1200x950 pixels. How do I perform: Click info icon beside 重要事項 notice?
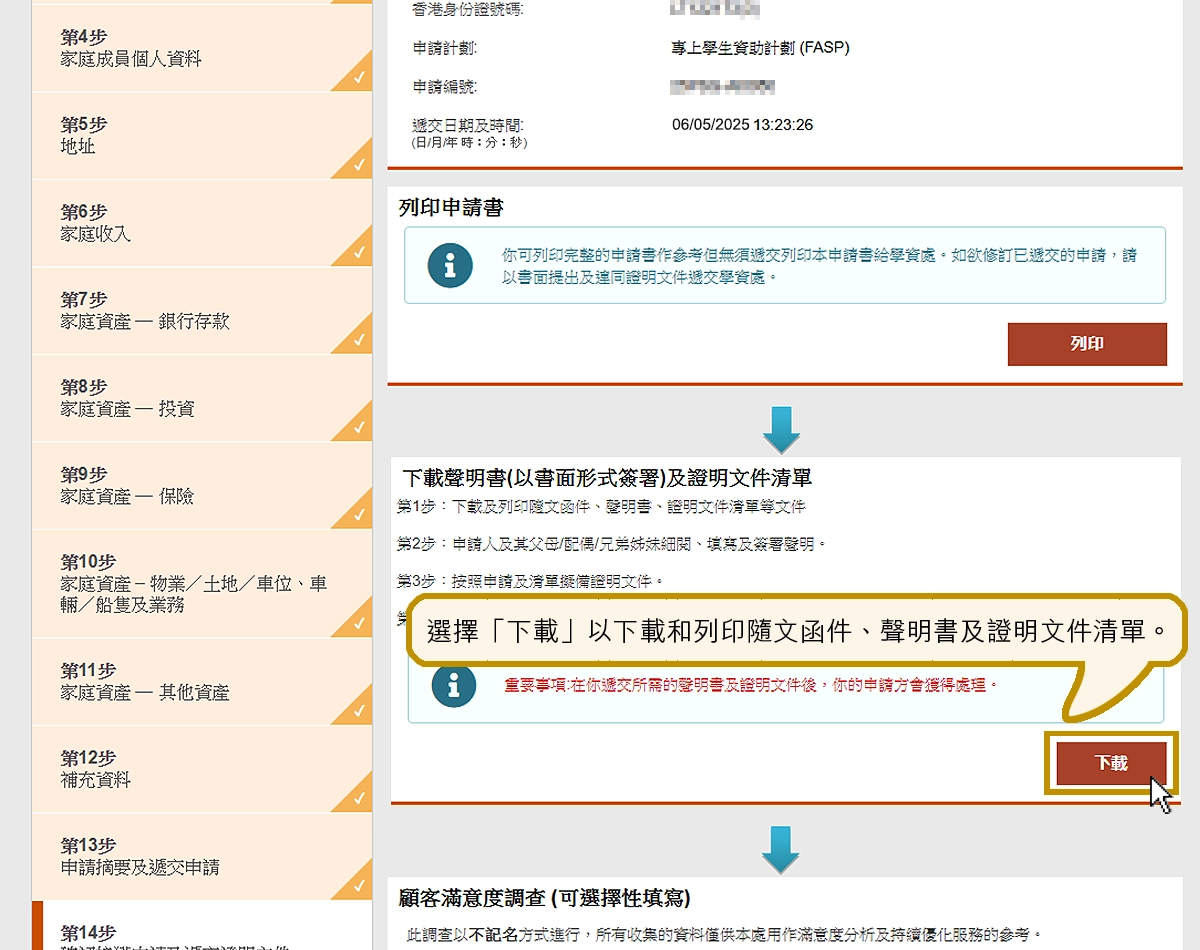coord(454,685)
